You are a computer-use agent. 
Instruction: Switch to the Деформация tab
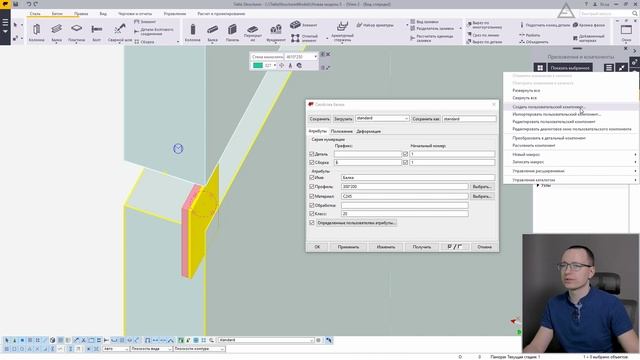click(x=369, y=131)
